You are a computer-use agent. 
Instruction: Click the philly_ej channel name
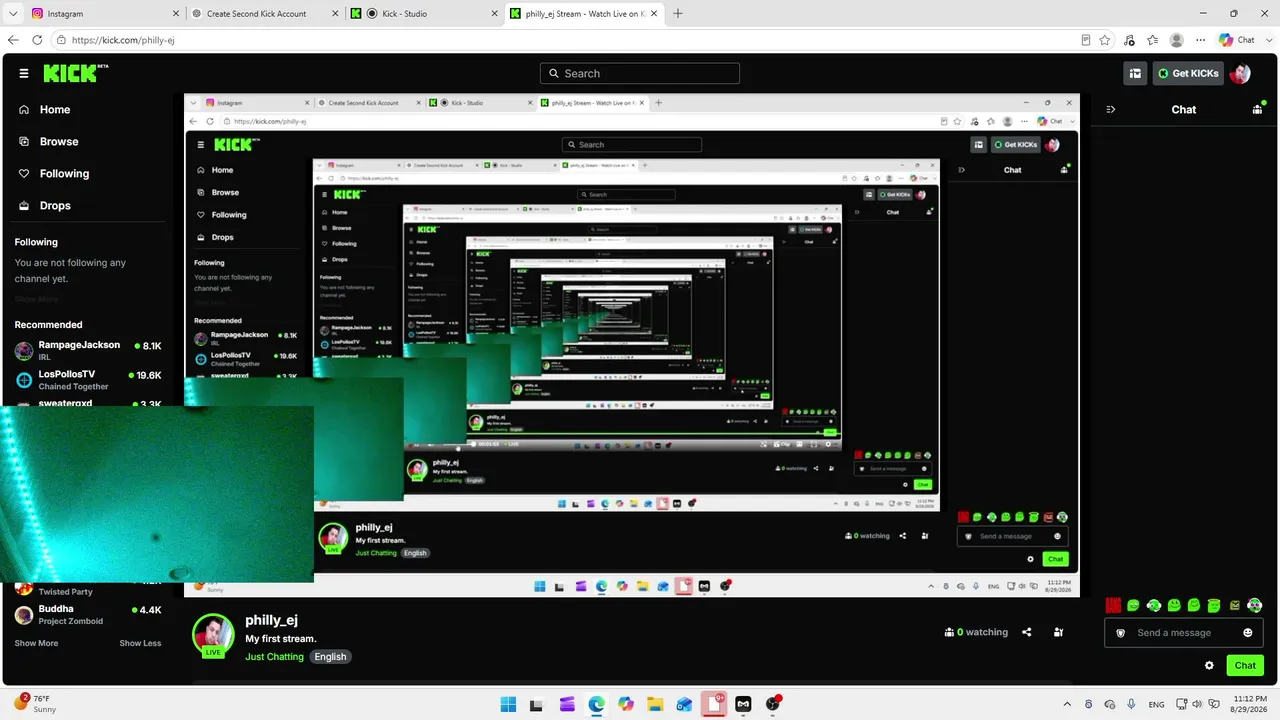tap(271, 620)
